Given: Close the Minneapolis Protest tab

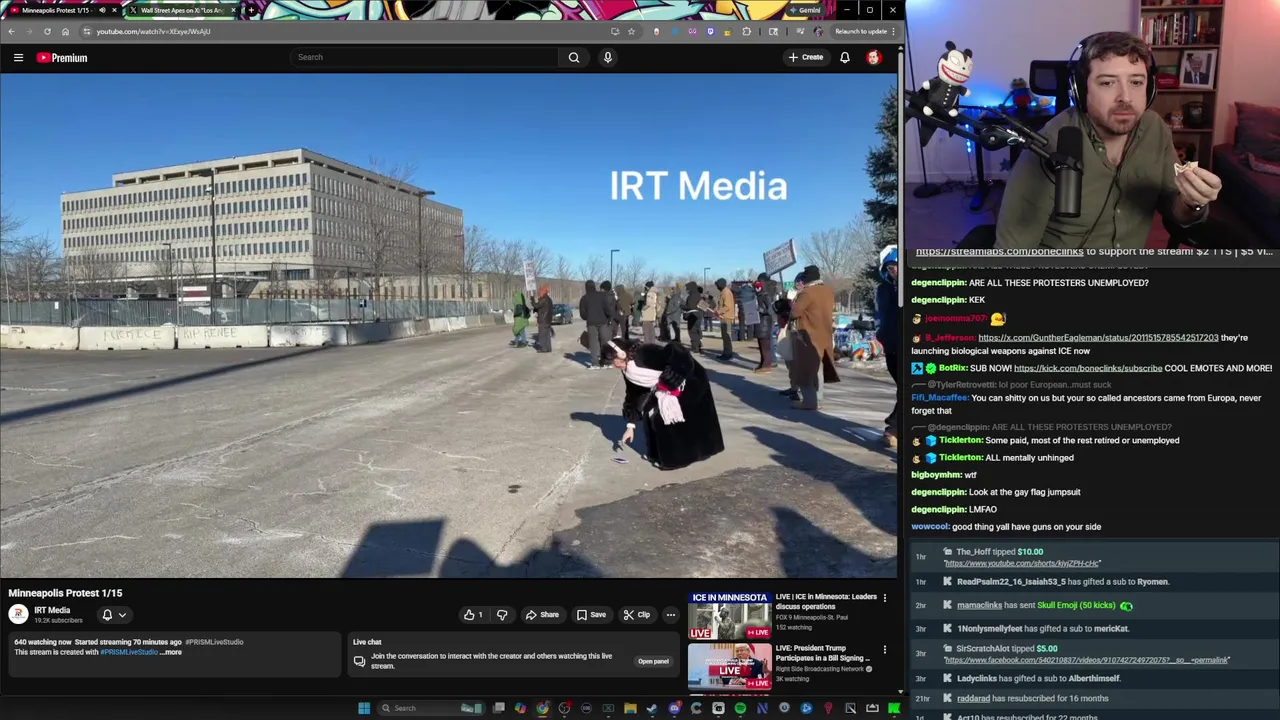Looking at the screenshot, I should (x=114, y=10).
